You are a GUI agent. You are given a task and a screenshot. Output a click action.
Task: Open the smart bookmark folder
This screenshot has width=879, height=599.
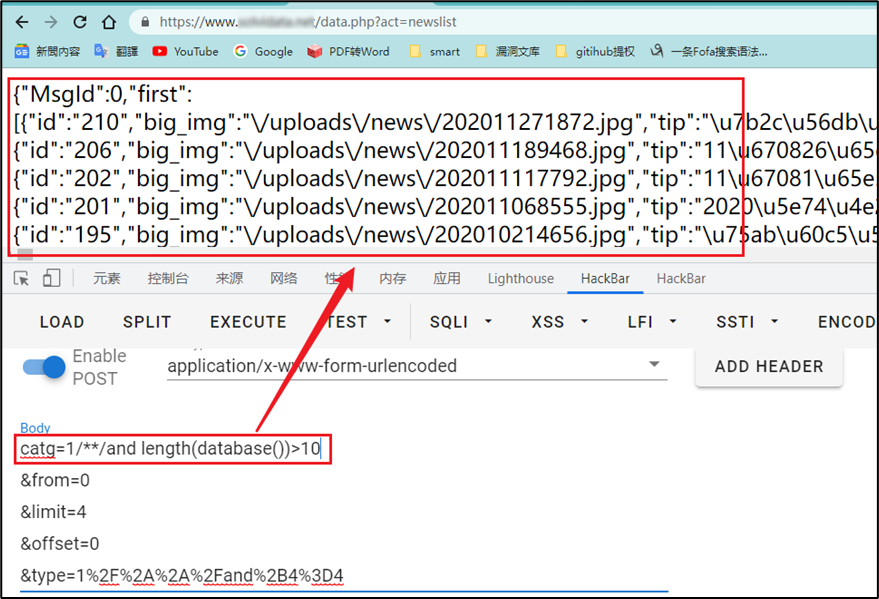click(435, 52)
